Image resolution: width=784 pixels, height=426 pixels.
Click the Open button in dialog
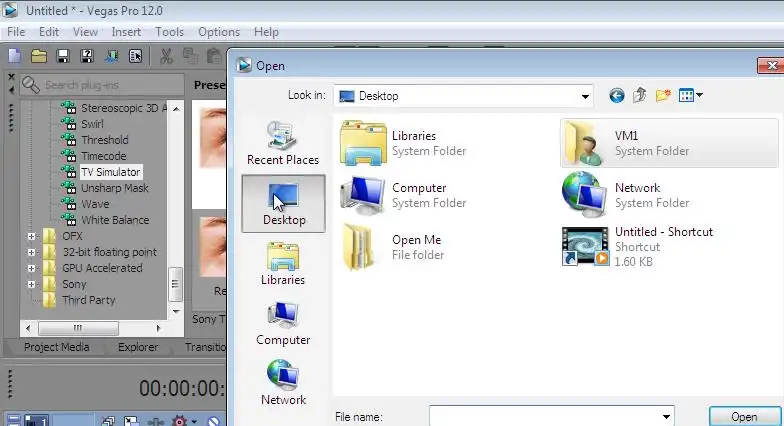coord(744,416)
